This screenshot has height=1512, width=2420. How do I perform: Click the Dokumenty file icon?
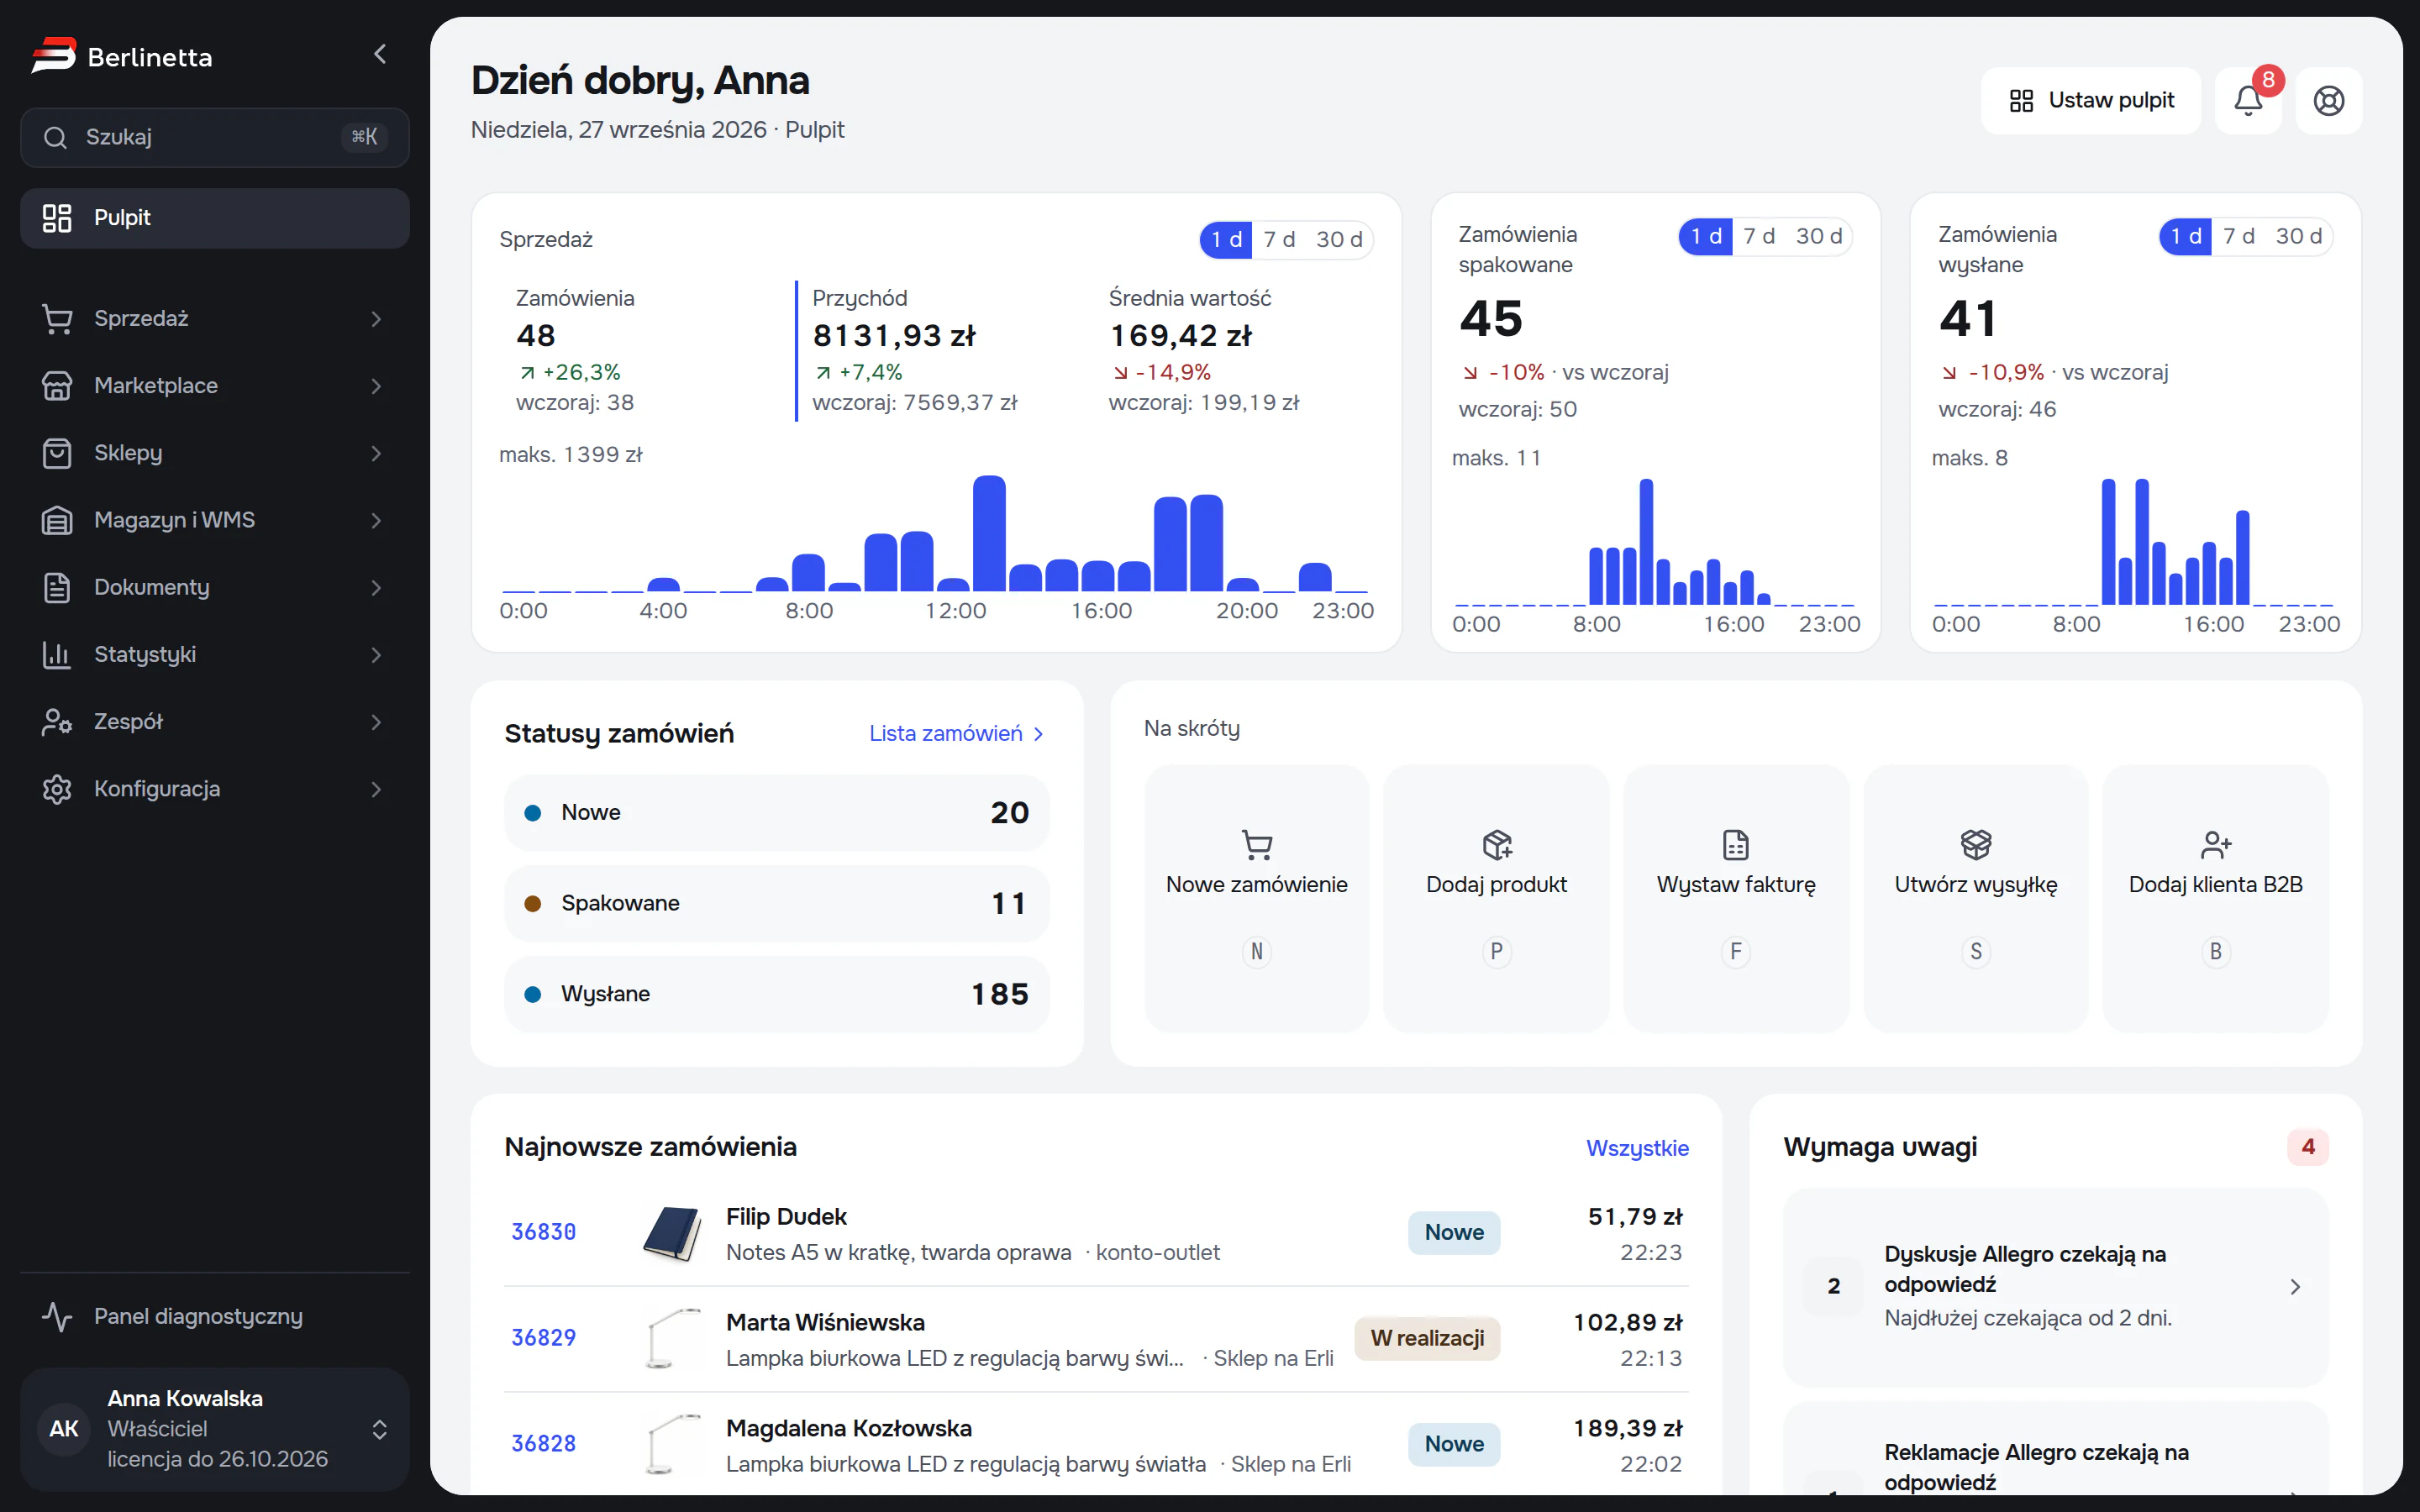point(57,587)
